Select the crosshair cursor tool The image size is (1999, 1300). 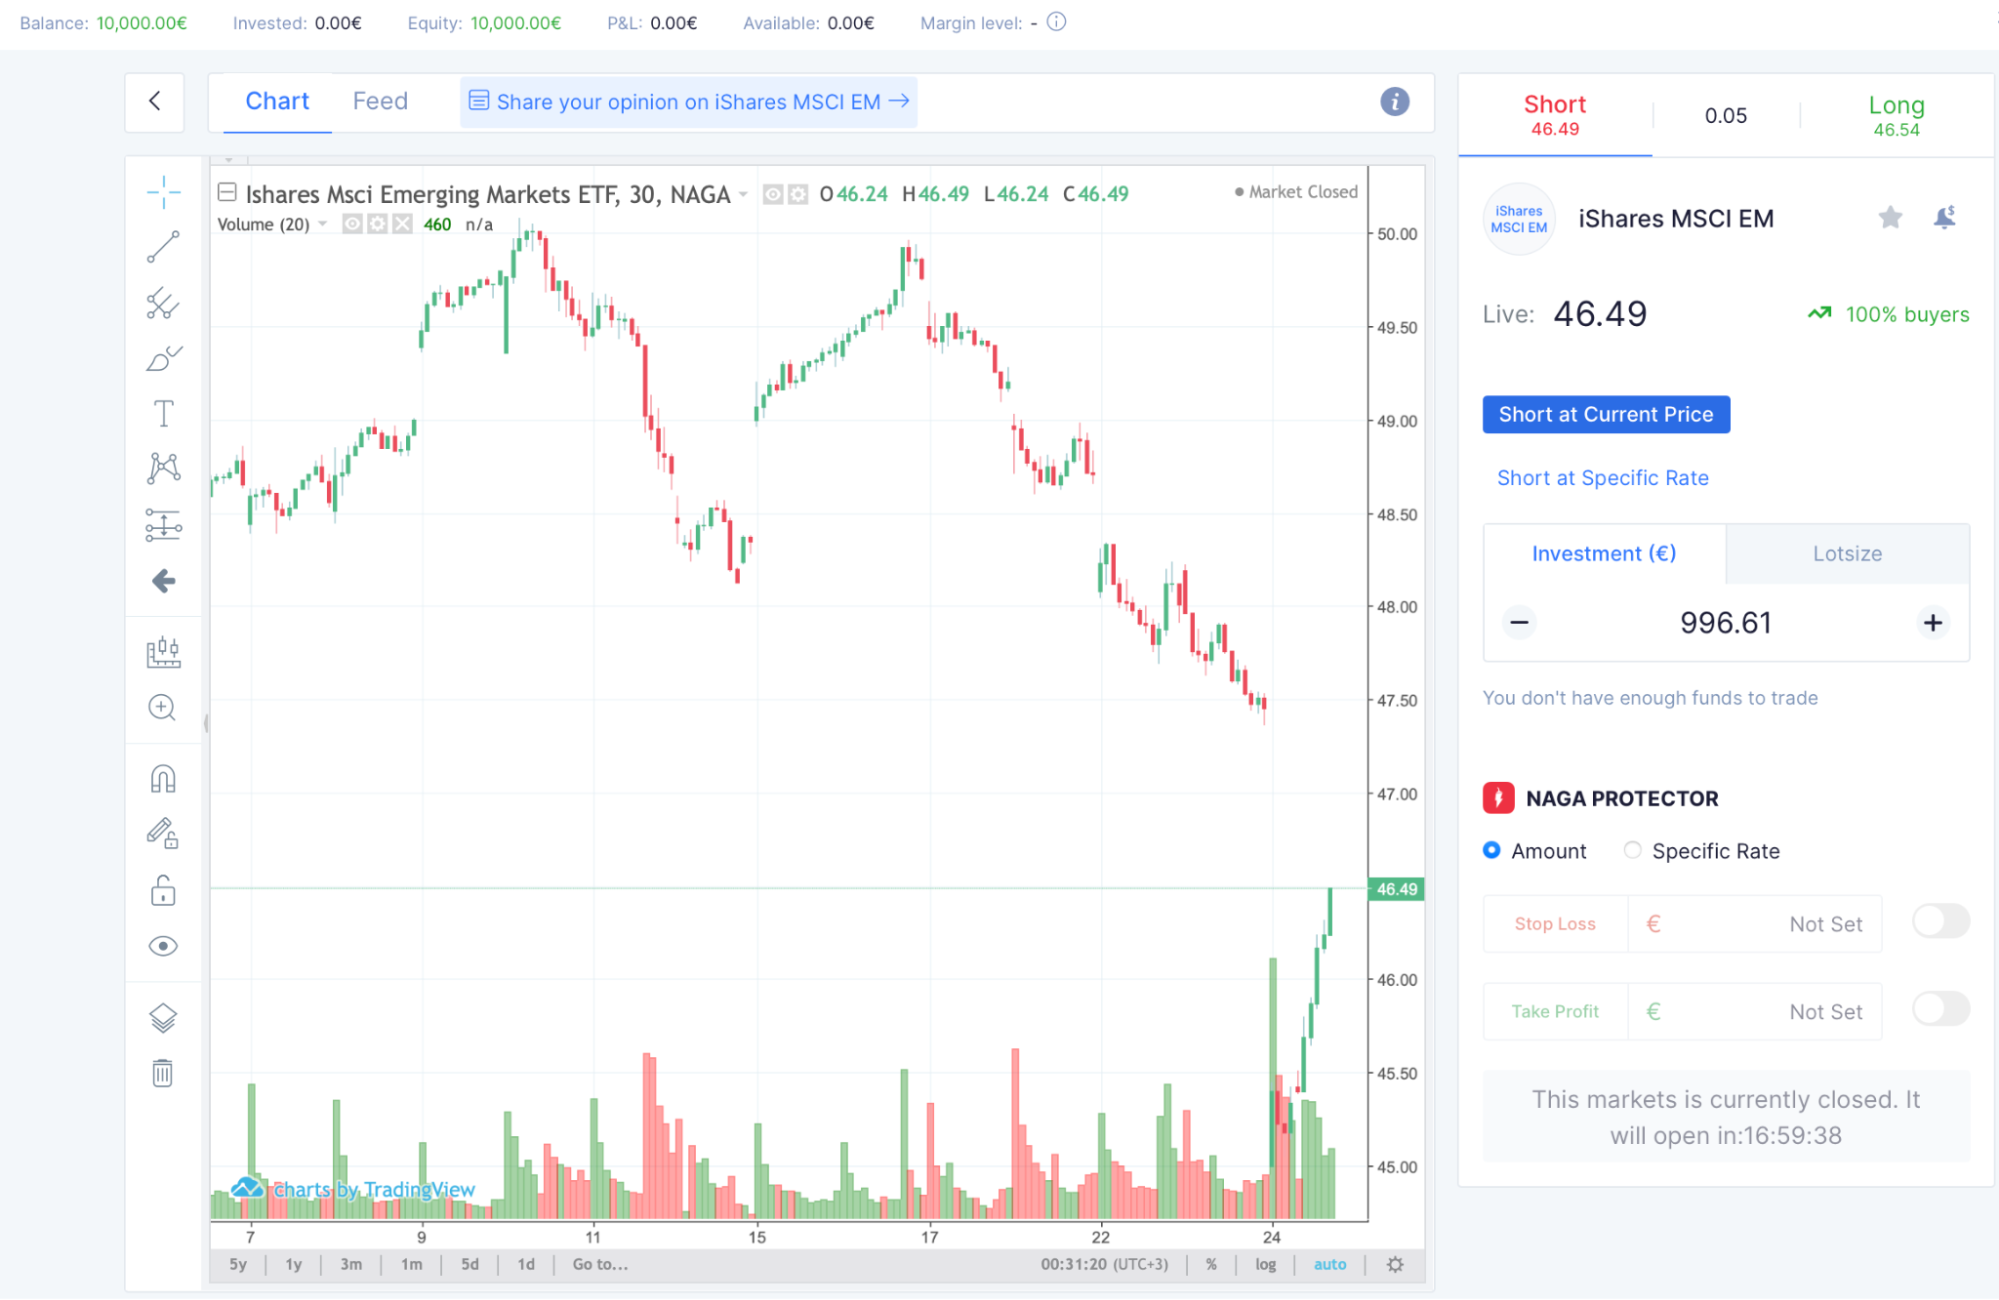pos(163,192)
